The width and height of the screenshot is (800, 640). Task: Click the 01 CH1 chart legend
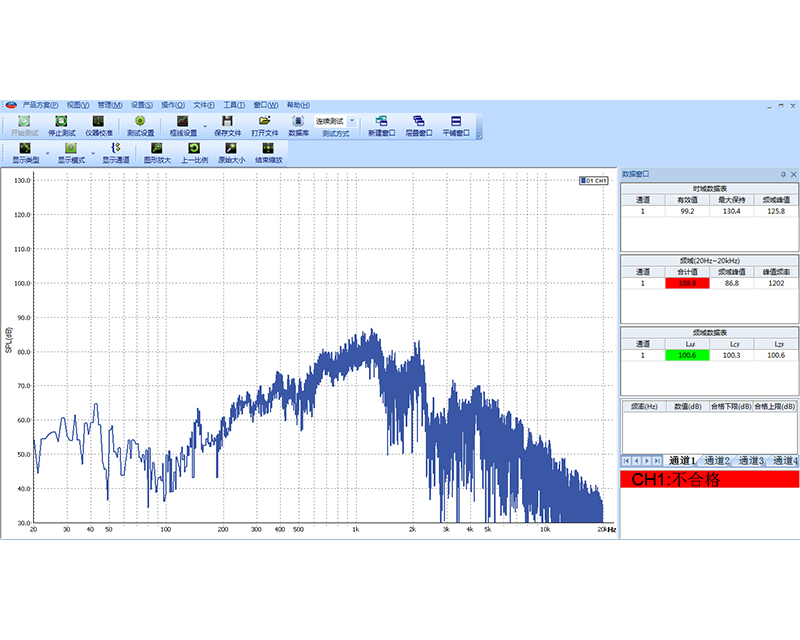pyautogui.click(x=594, y=181)
